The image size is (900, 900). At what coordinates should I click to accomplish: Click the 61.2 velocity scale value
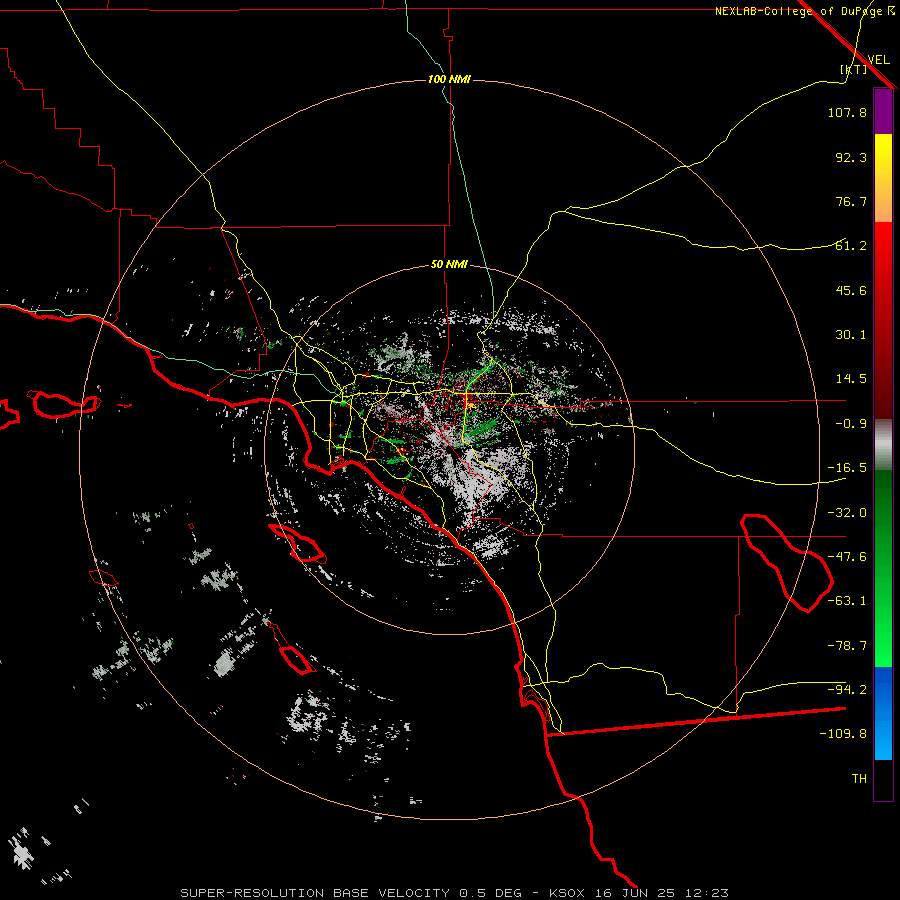pos(851,246)
